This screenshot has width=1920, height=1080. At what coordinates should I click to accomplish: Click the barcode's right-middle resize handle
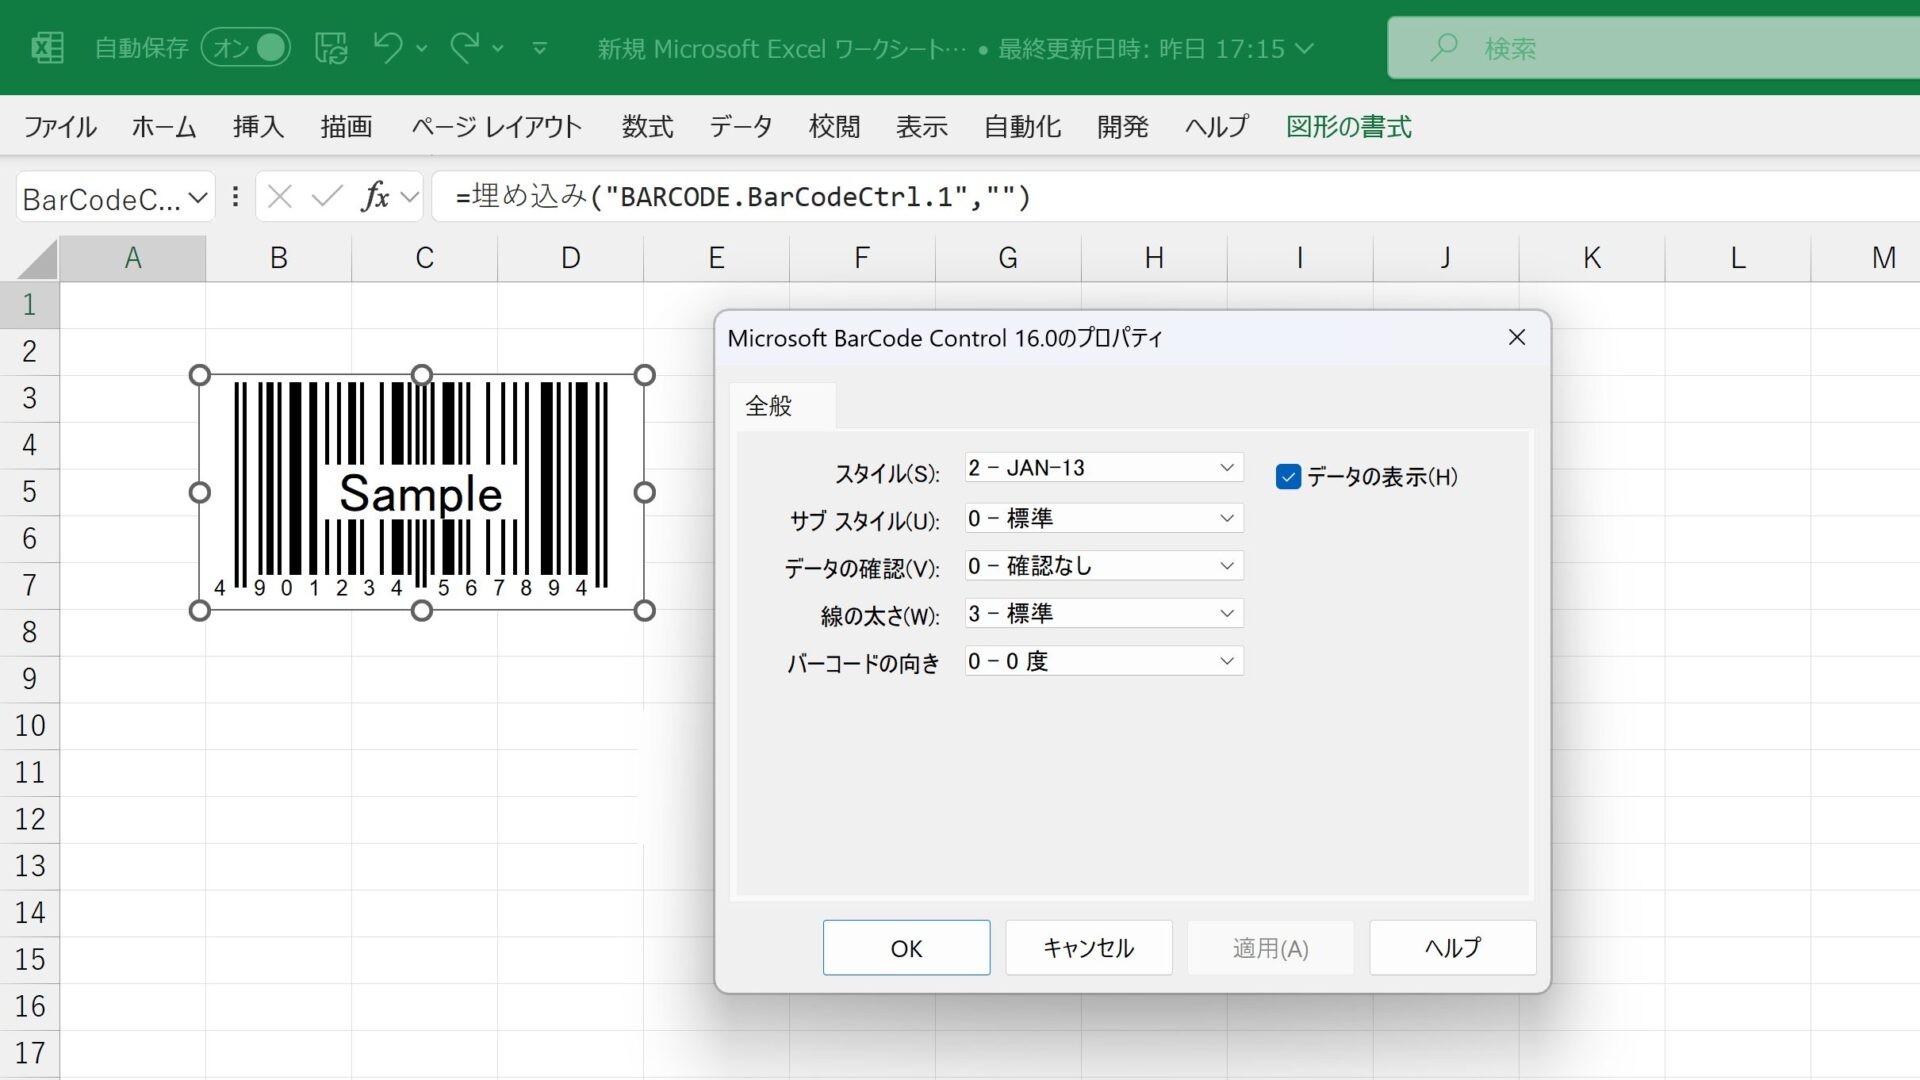pos(645,492)
